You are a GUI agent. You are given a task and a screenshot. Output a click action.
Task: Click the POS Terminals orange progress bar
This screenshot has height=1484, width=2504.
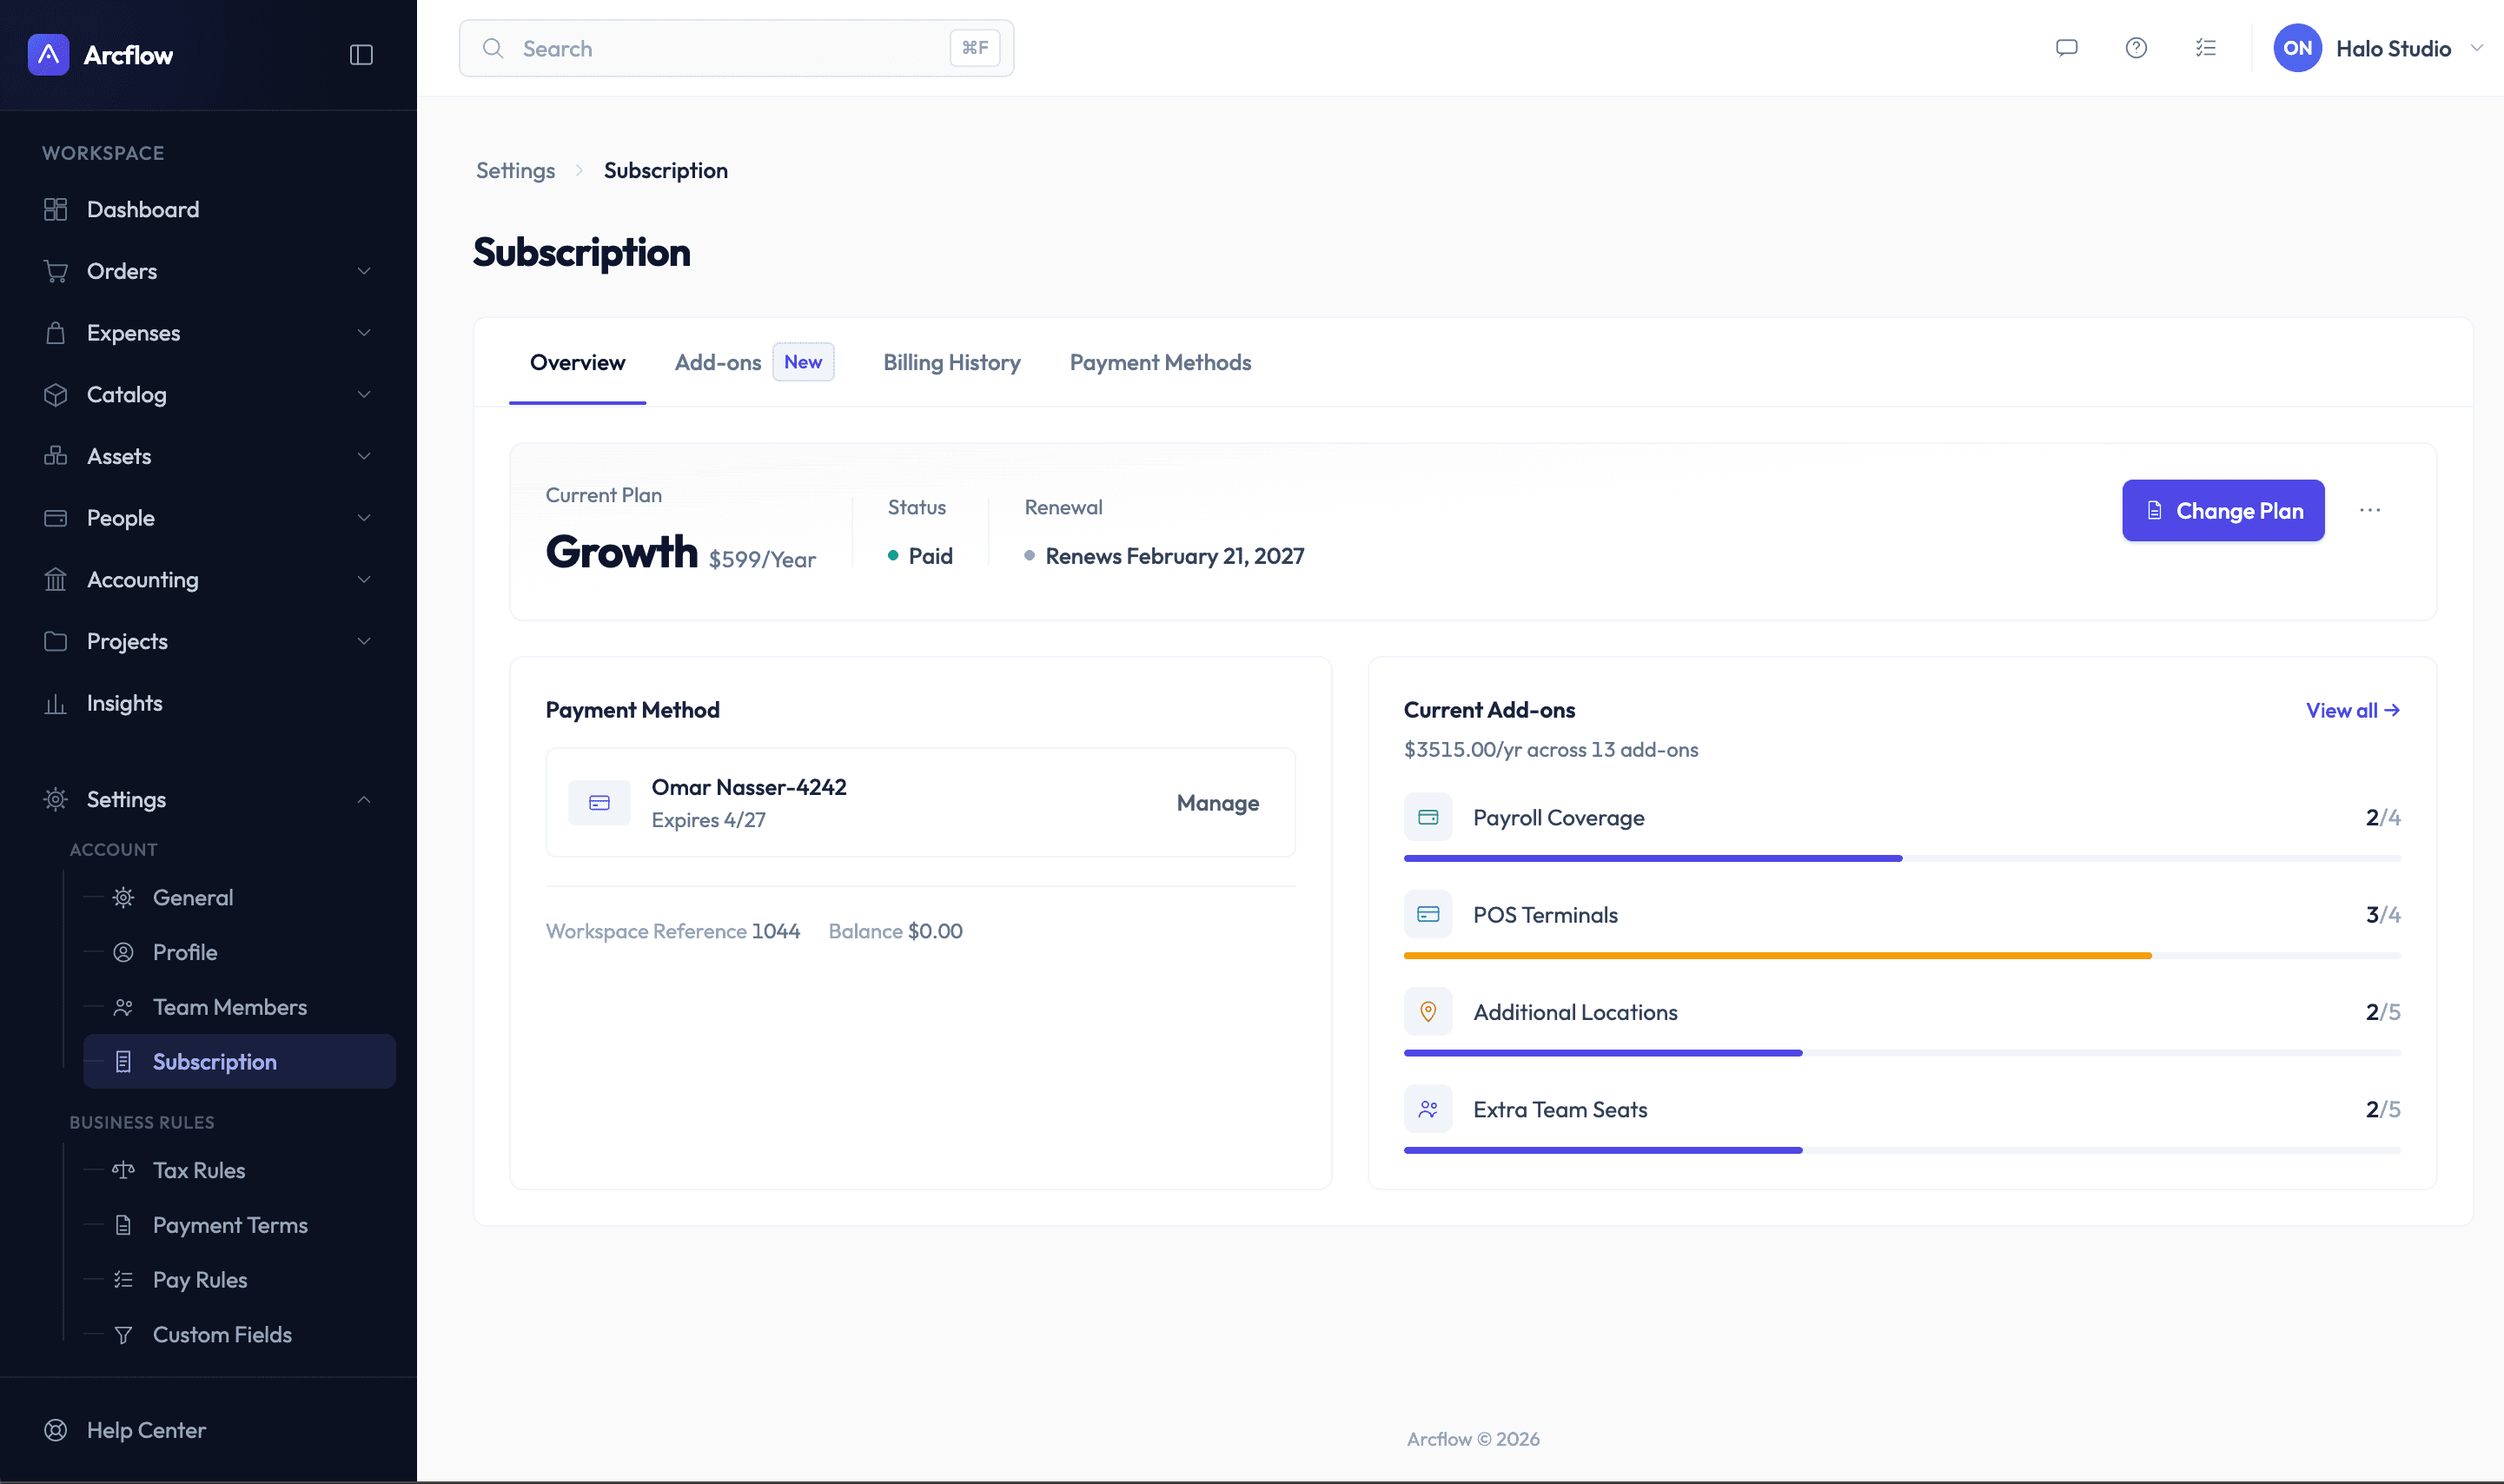pos(1902,955)
